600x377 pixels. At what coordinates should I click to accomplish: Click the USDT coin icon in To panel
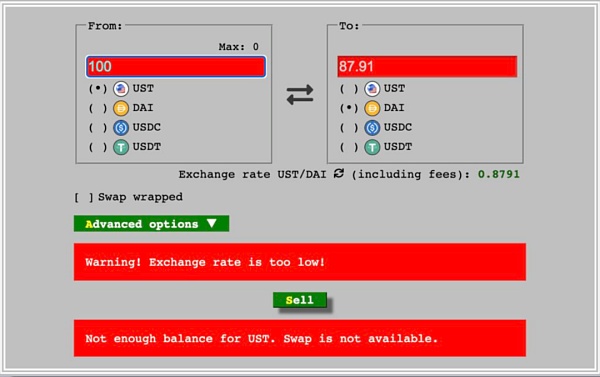pyautogui.click(x=372, y=147)
